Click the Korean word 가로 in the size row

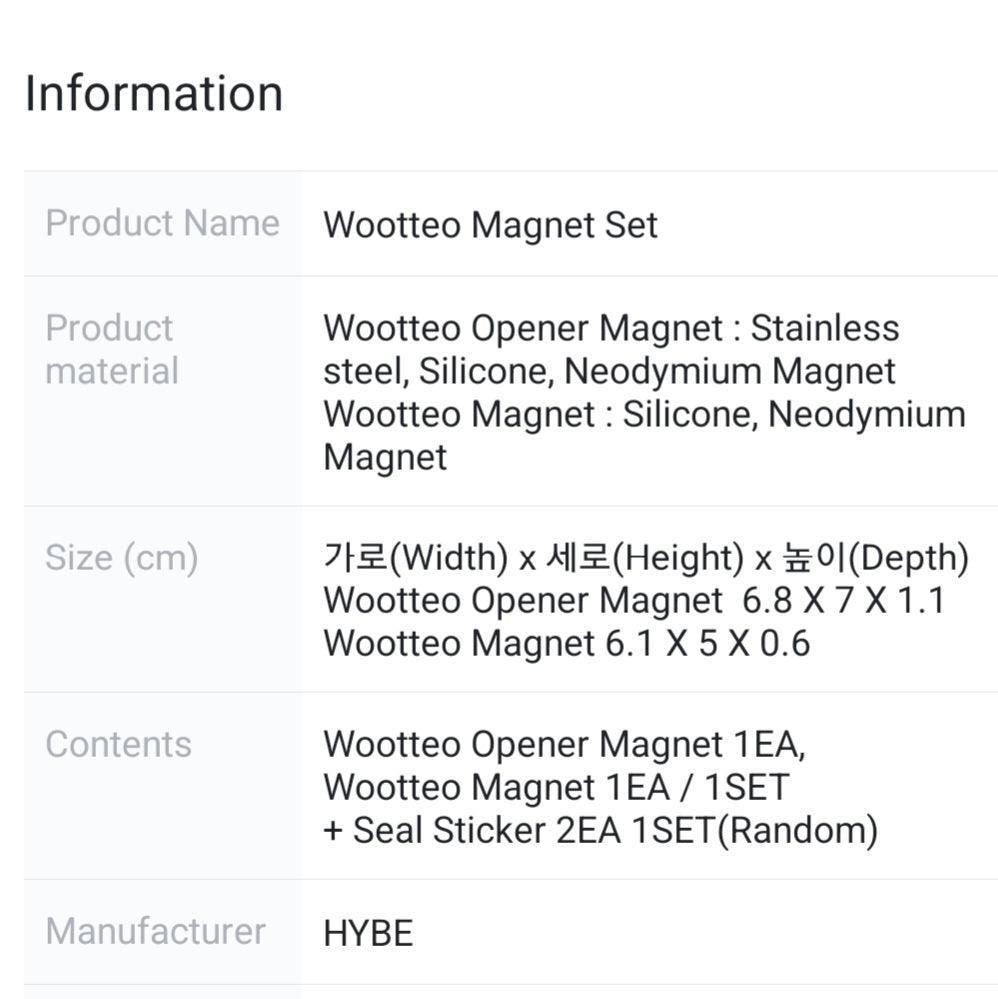[354, 557]
